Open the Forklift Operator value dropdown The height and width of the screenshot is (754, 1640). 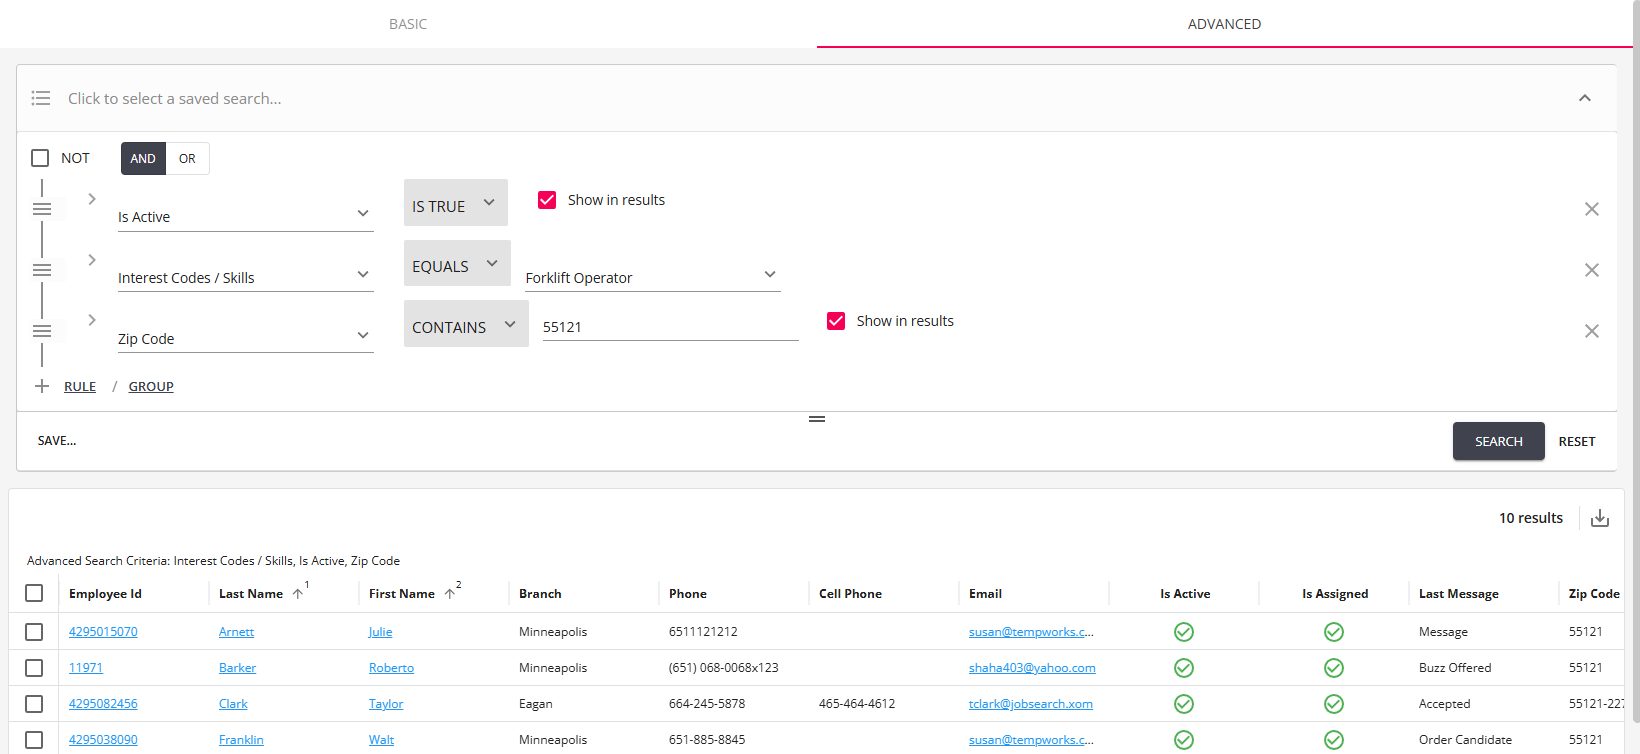click(652, 277)
